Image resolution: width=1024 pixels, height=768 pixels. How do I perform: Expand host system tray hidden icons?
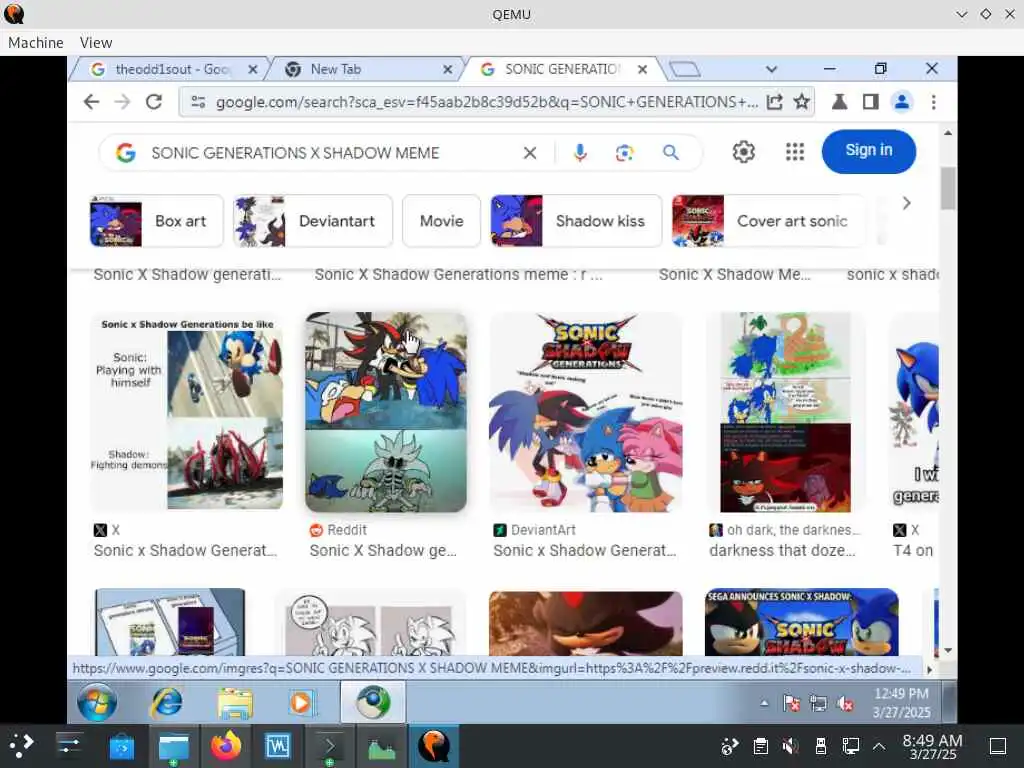[879, 746]
